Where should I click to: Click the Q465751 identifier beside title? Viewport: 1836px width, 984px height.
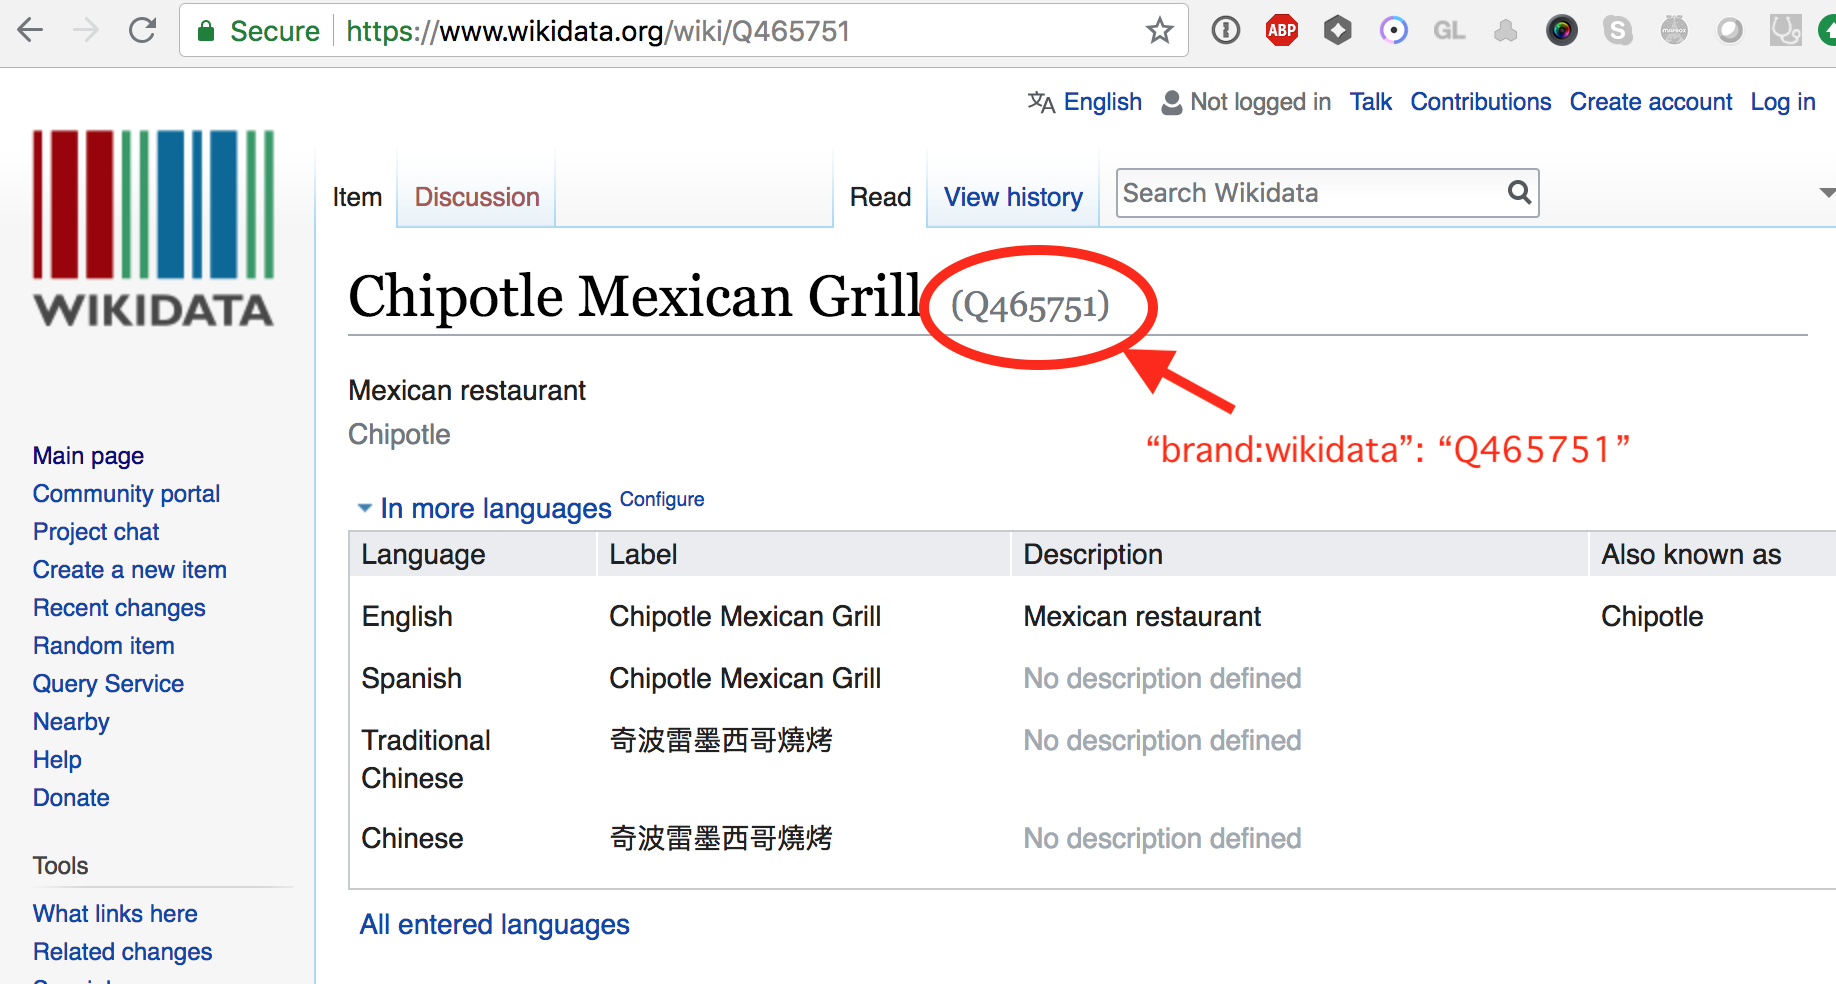tap(1030, 305)
